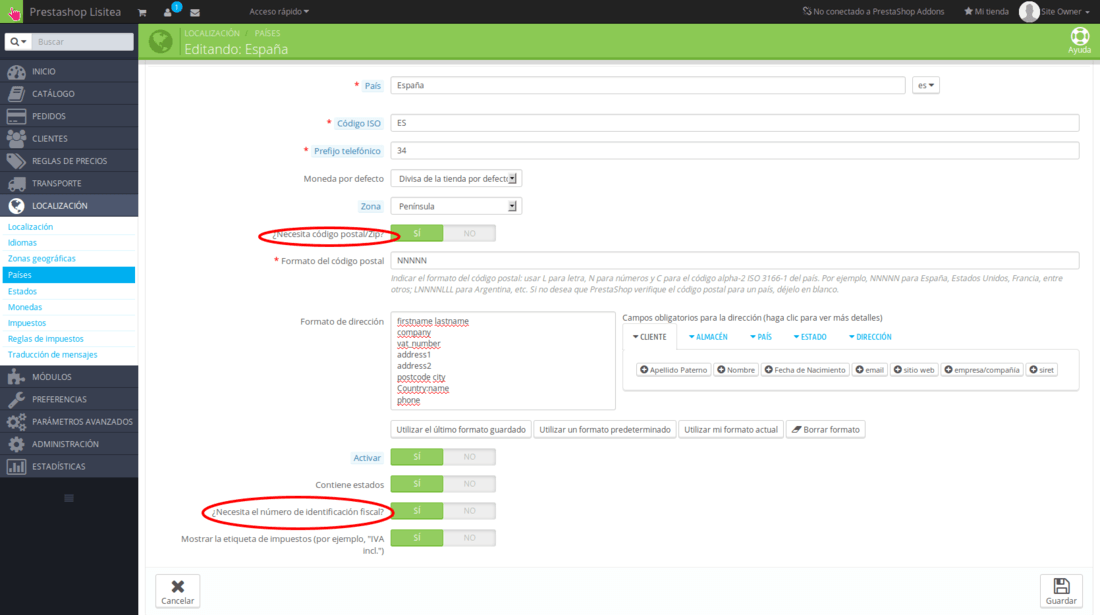The image size is (1100, 615).
Task: Click the Reglas de Precios tag icon
Action: pyautogui.click(x=16, y=161)
